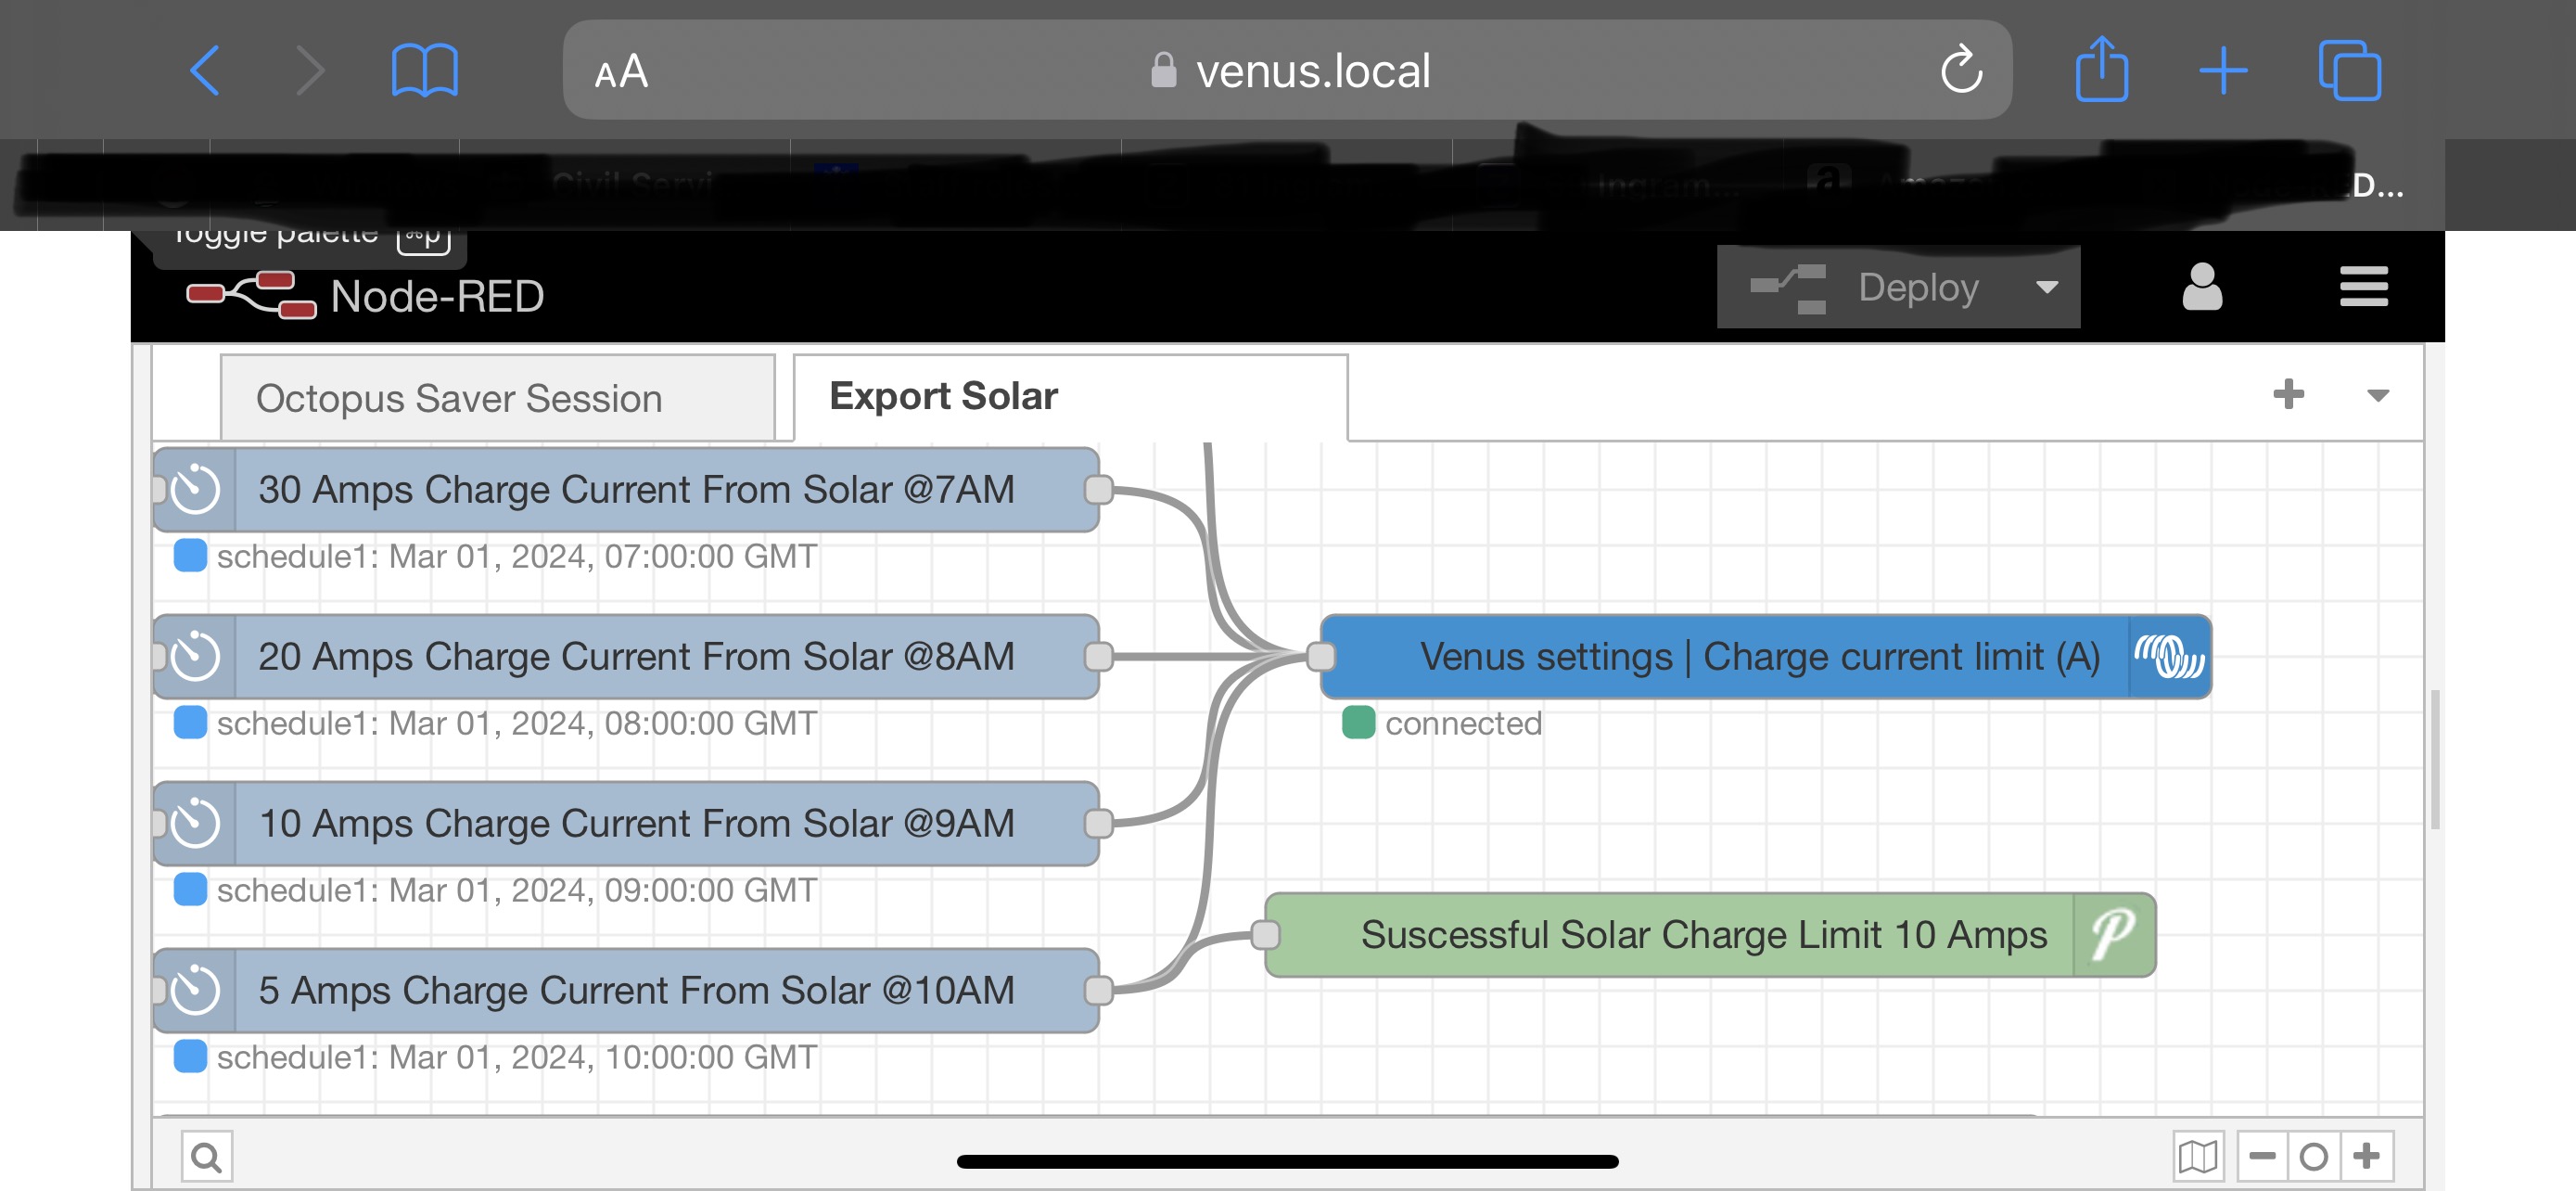The width and height of the screenshot is (2576, 1191).
Task: Click timer icon on 10 Amps node
Action: 195,824
